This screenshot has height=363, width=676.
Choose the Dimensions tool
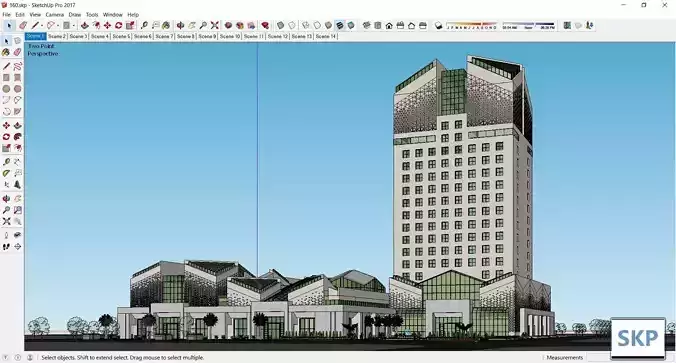17,162
